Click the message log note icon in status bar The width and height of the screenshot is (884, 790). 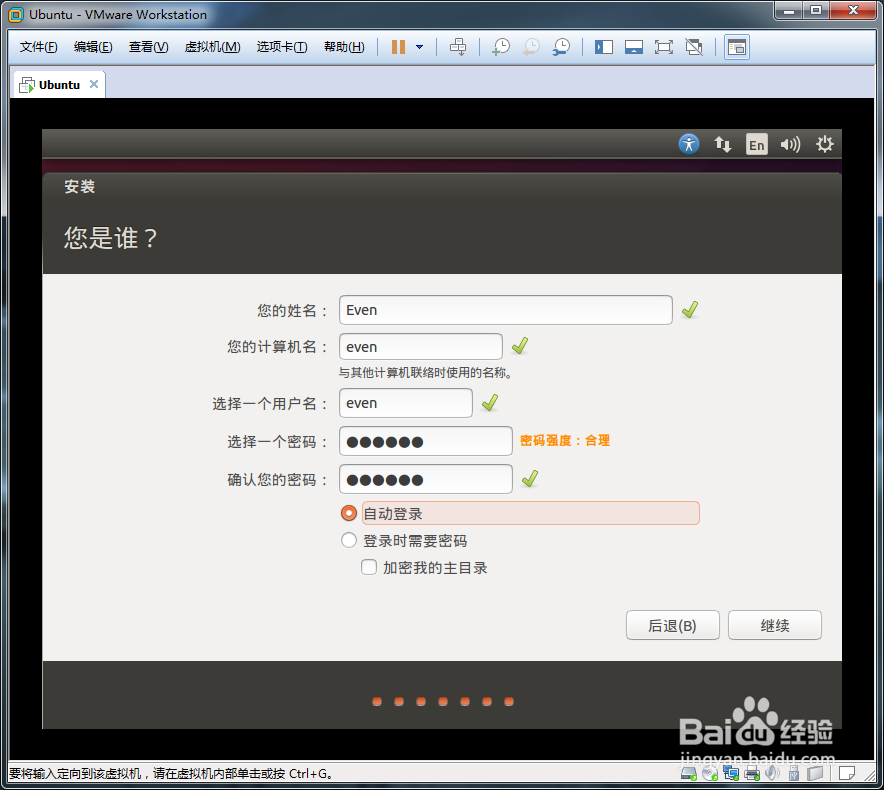(847, 774)
